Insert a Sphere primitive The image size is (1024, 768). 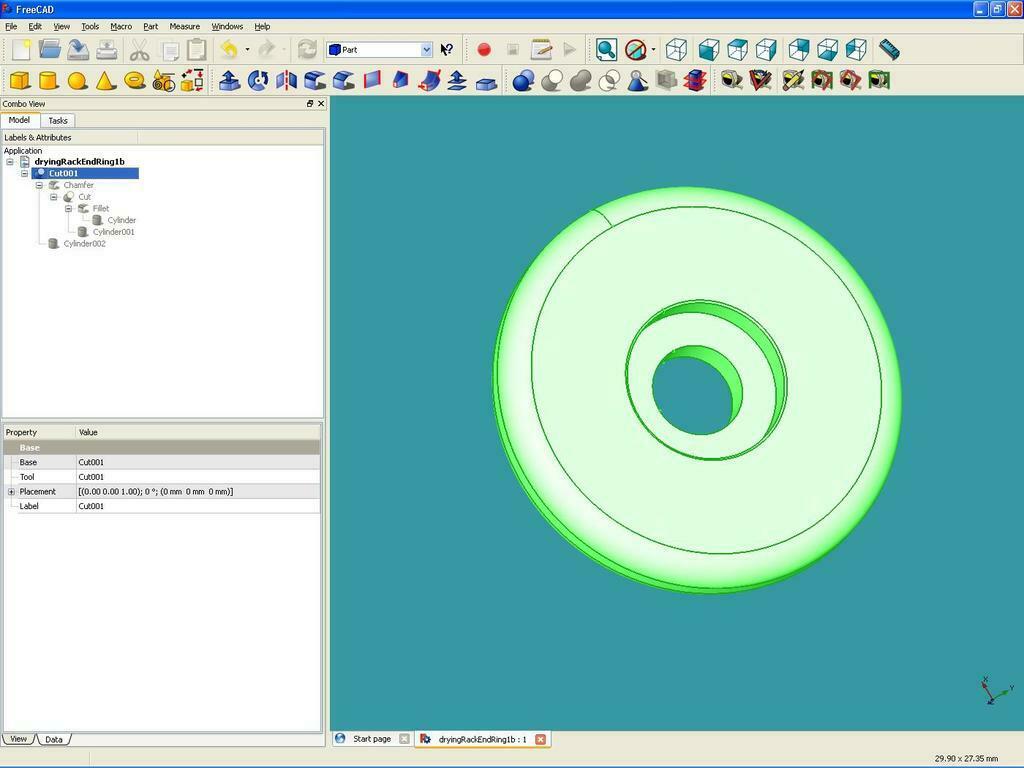tap(78, 80)
